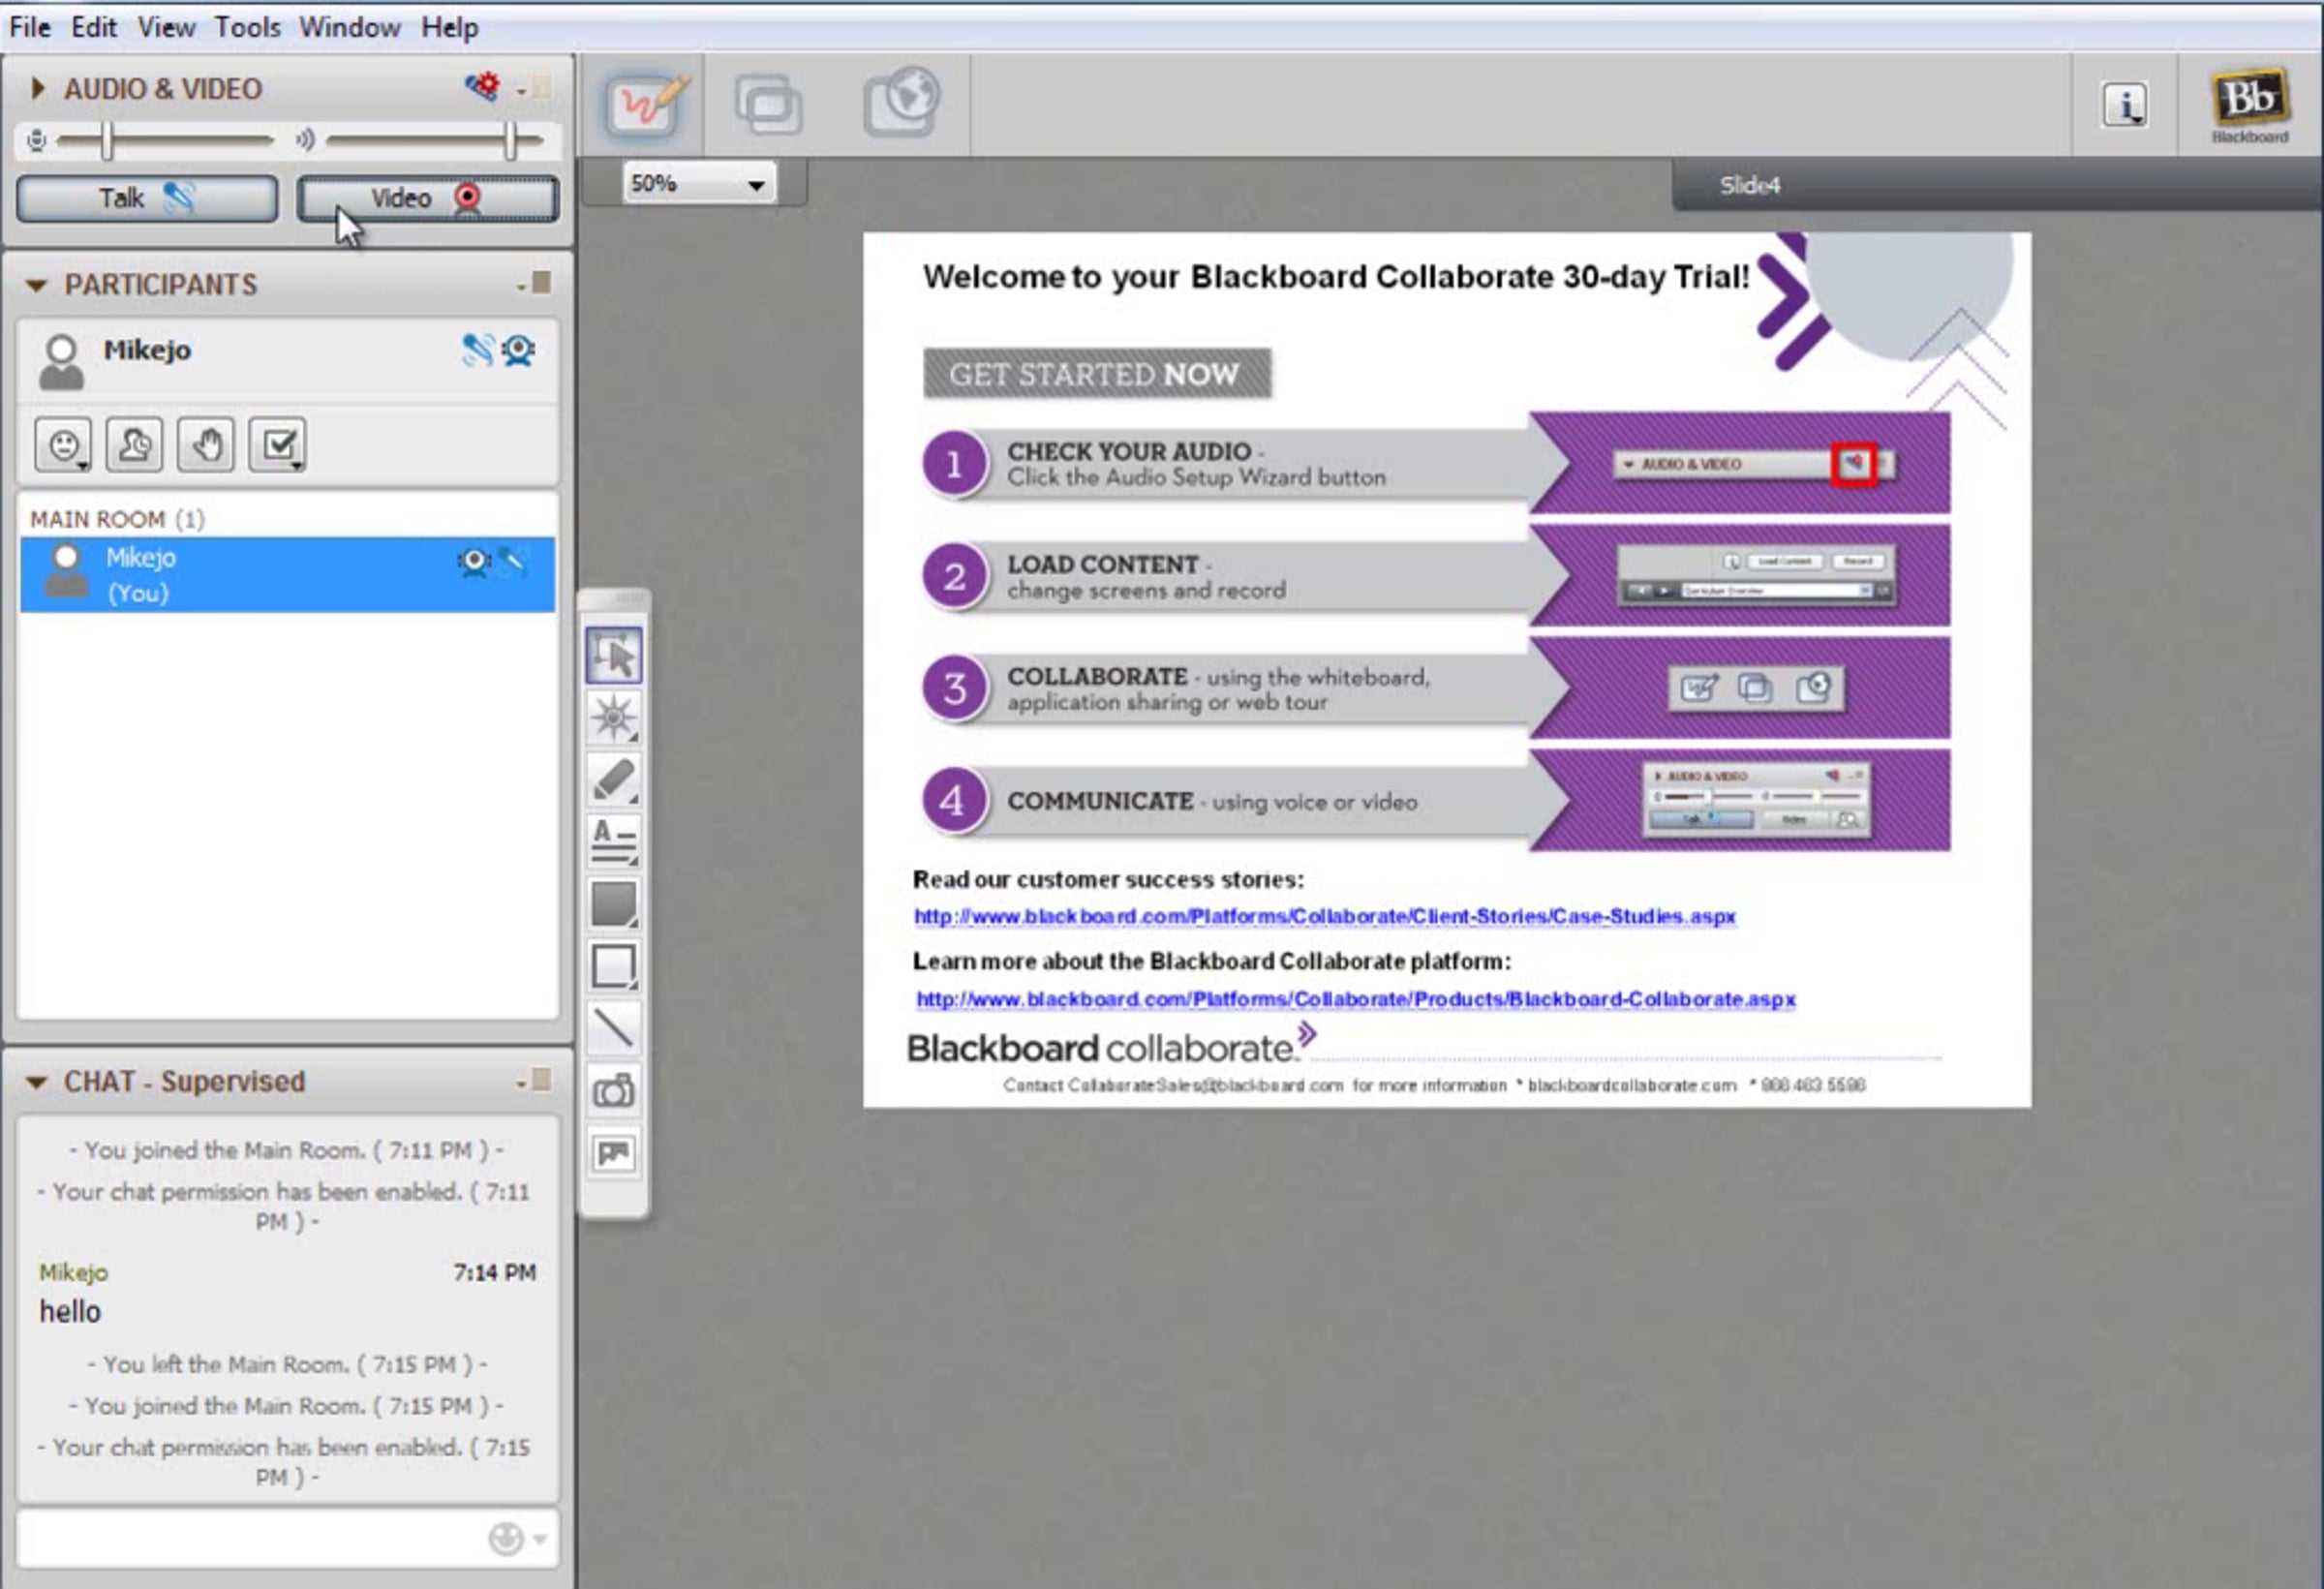Switch to Web Tour mode icon
Viewport: 2324px width, 1589px height.
902,101
